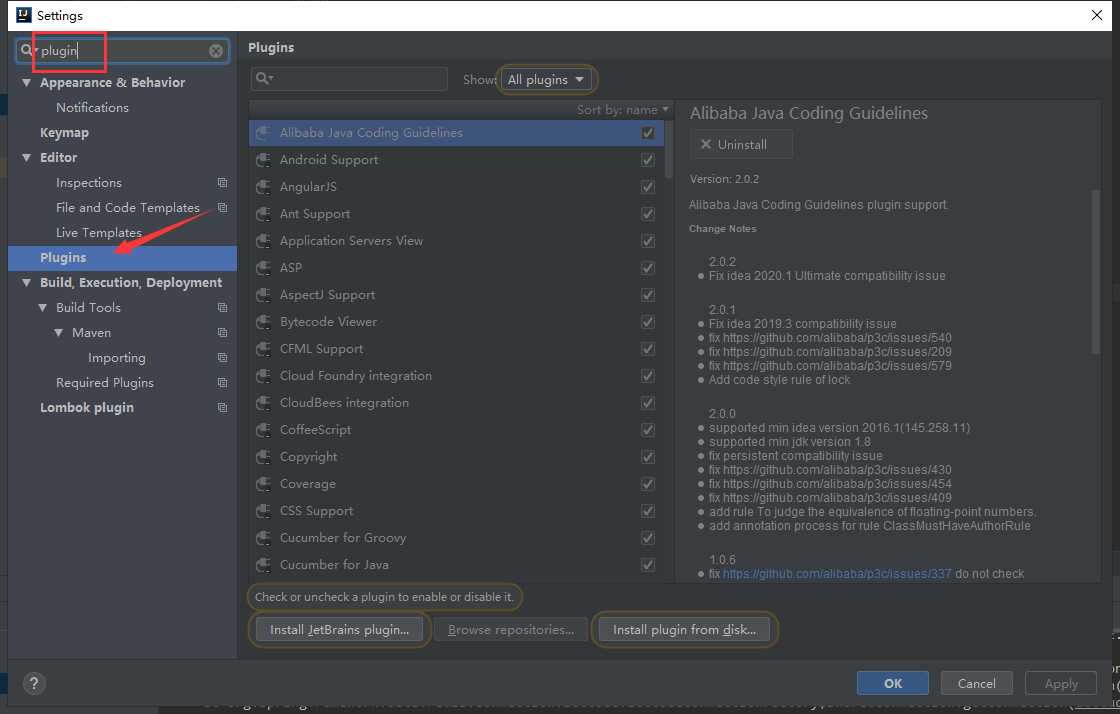The image size is (1120, 714).
Task: Click the plugin list vertical scrollbar
Action: [669, 150]
